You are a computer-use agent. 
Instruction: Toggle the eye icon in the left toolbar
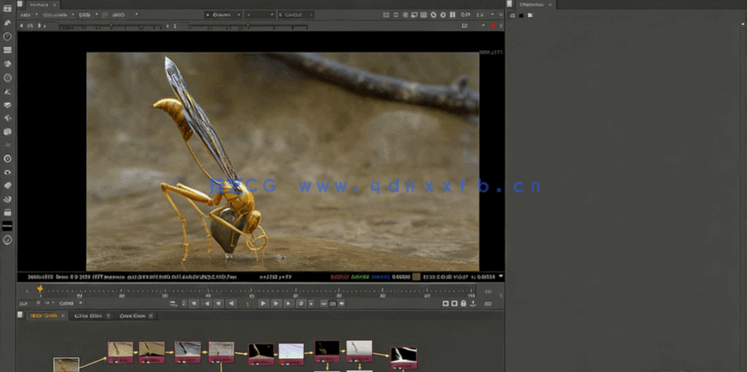(7, 172)
